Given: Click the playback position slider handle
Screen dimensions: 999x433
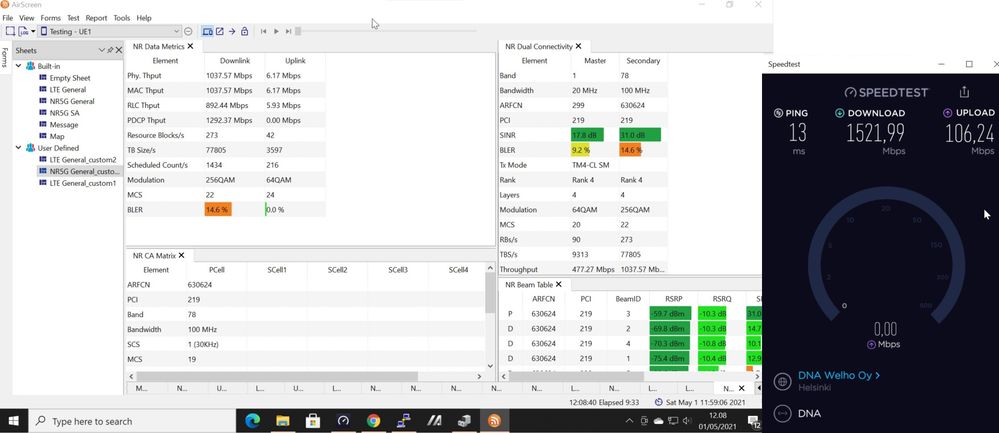Looking at the screenshot, I should (298, 31).
